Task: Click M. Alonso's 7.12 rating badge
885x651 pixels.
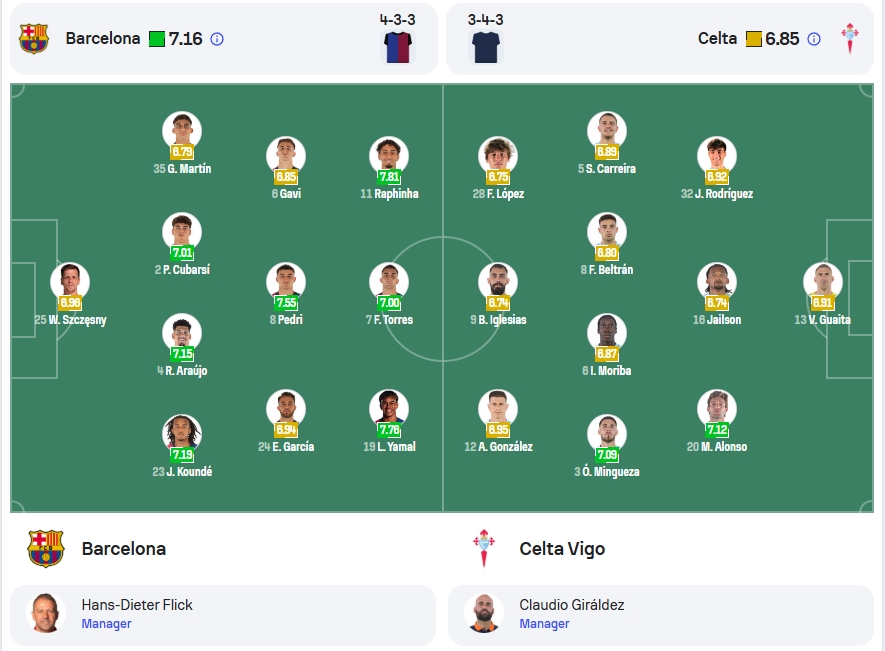Action: 717,430
